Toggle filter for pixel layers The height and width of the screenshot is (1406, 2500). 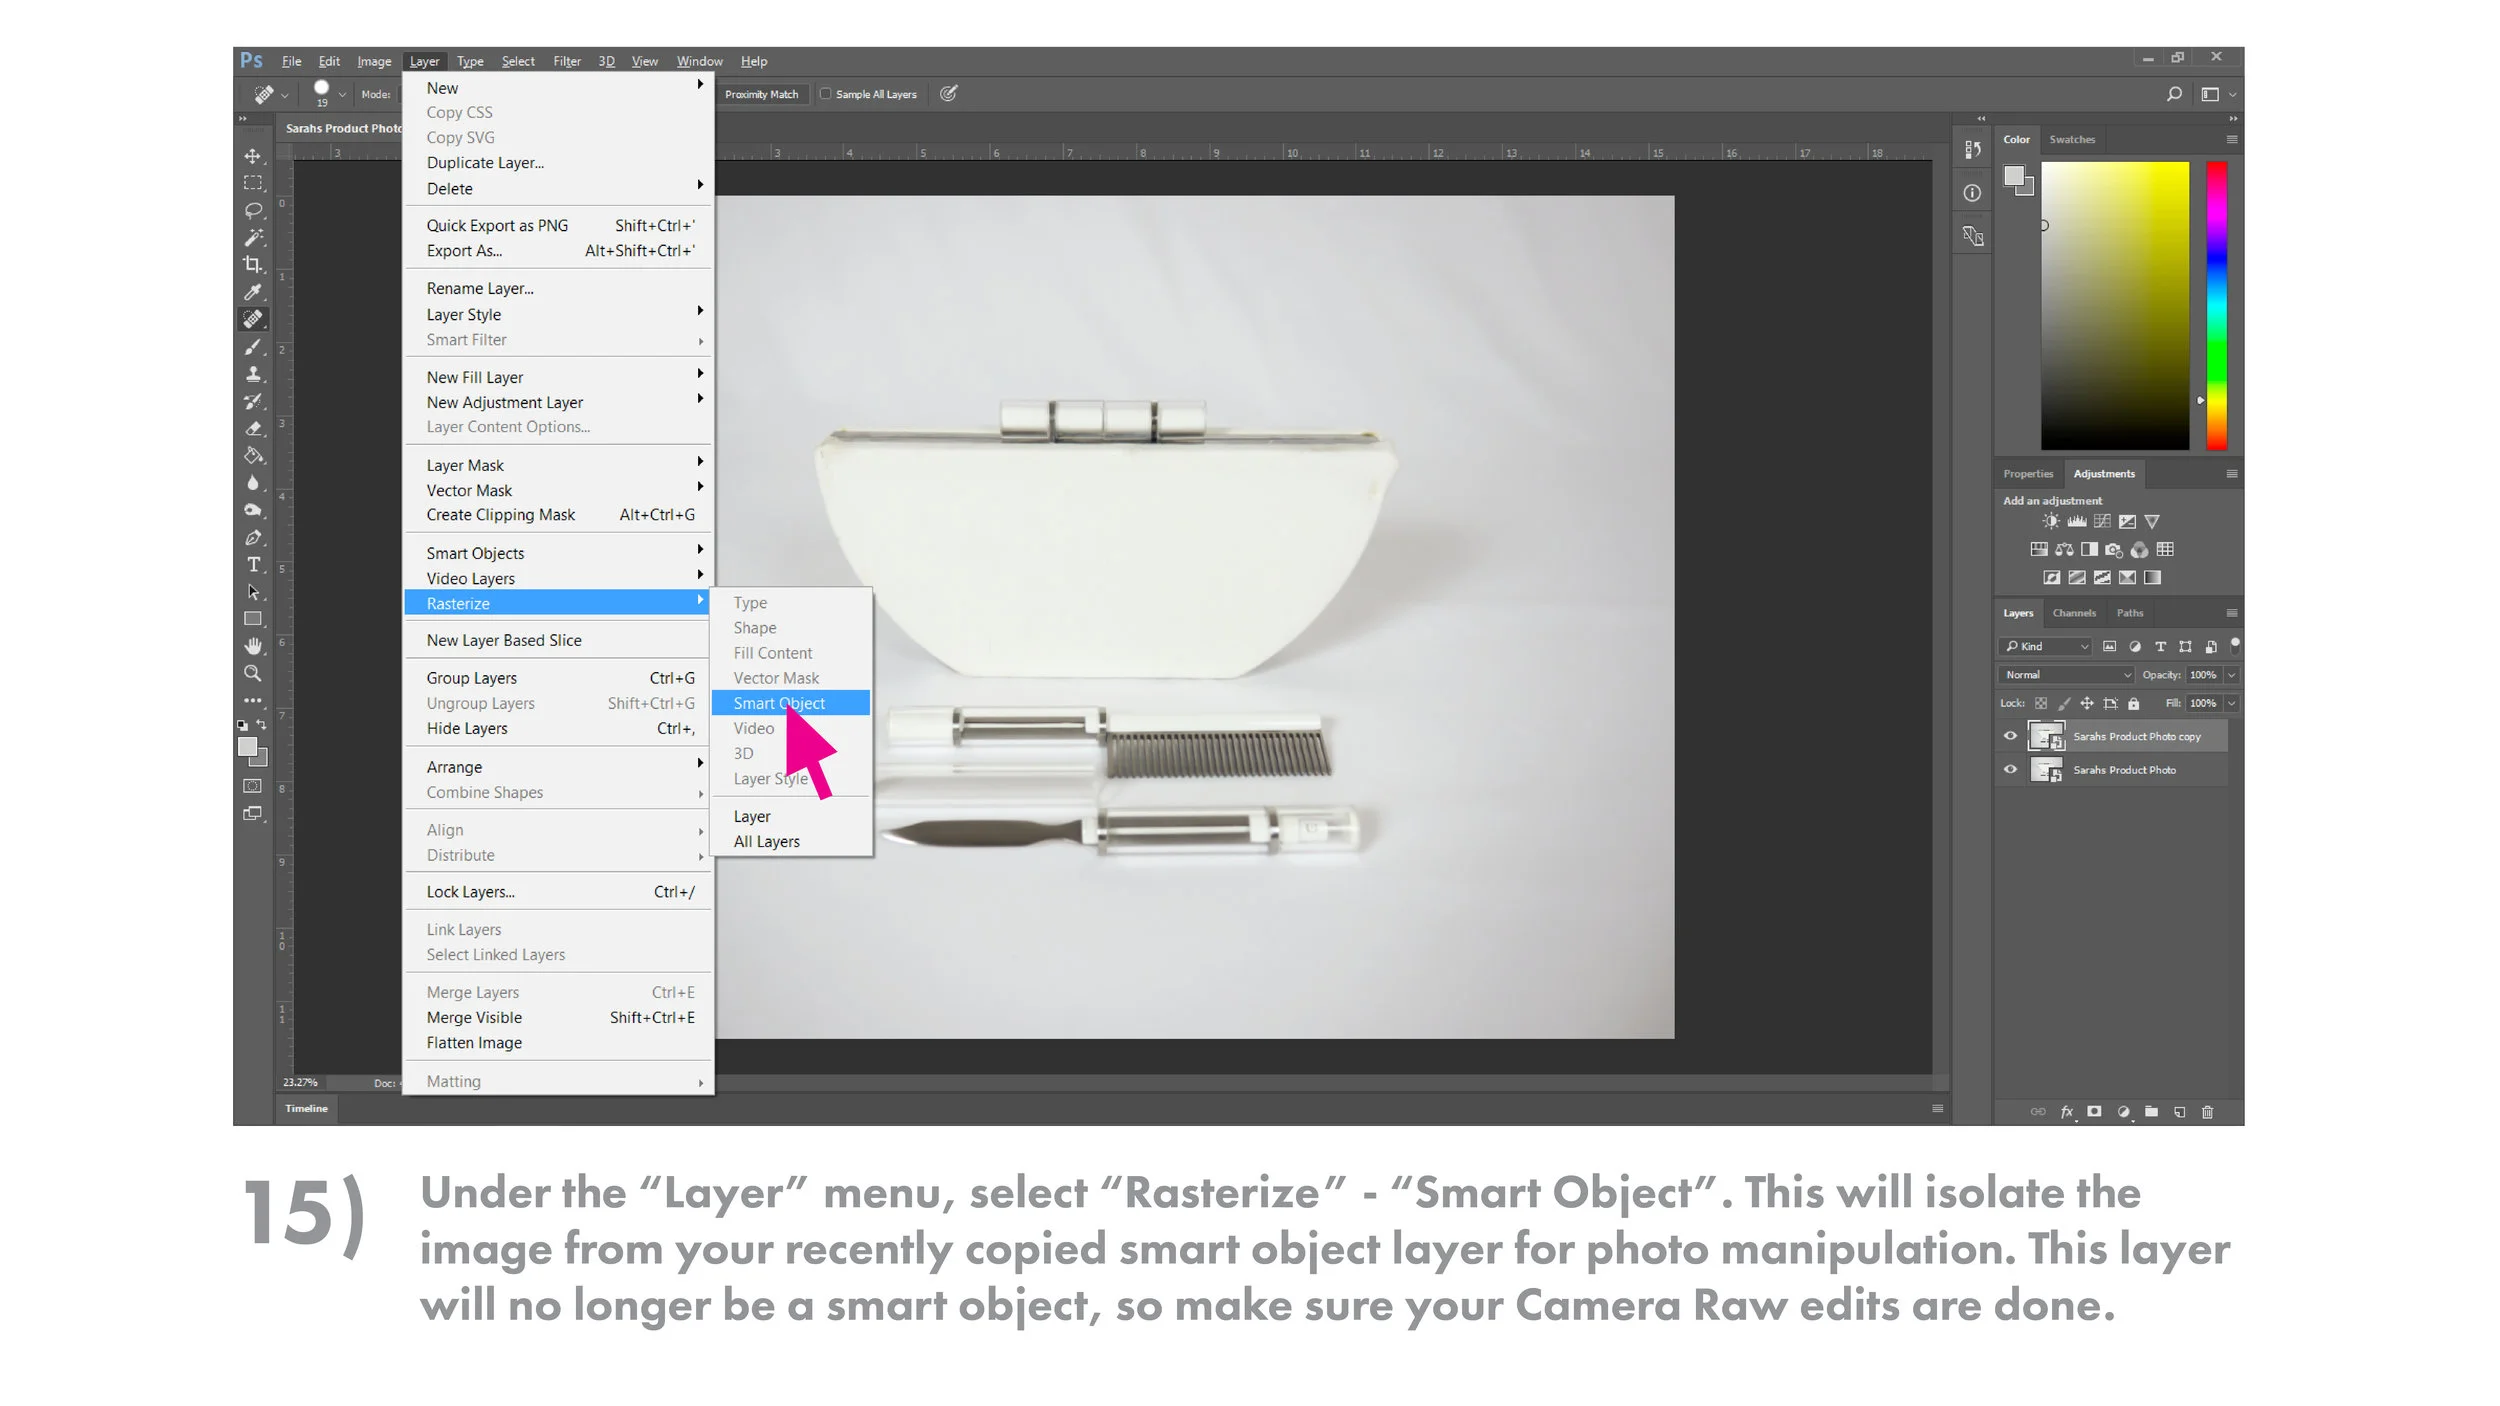[2109, 647]
